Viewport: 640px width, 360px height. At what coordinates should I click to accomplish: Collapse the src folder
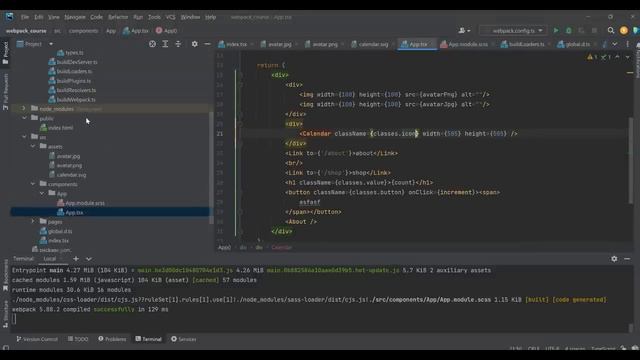click(x=24, y=137)
